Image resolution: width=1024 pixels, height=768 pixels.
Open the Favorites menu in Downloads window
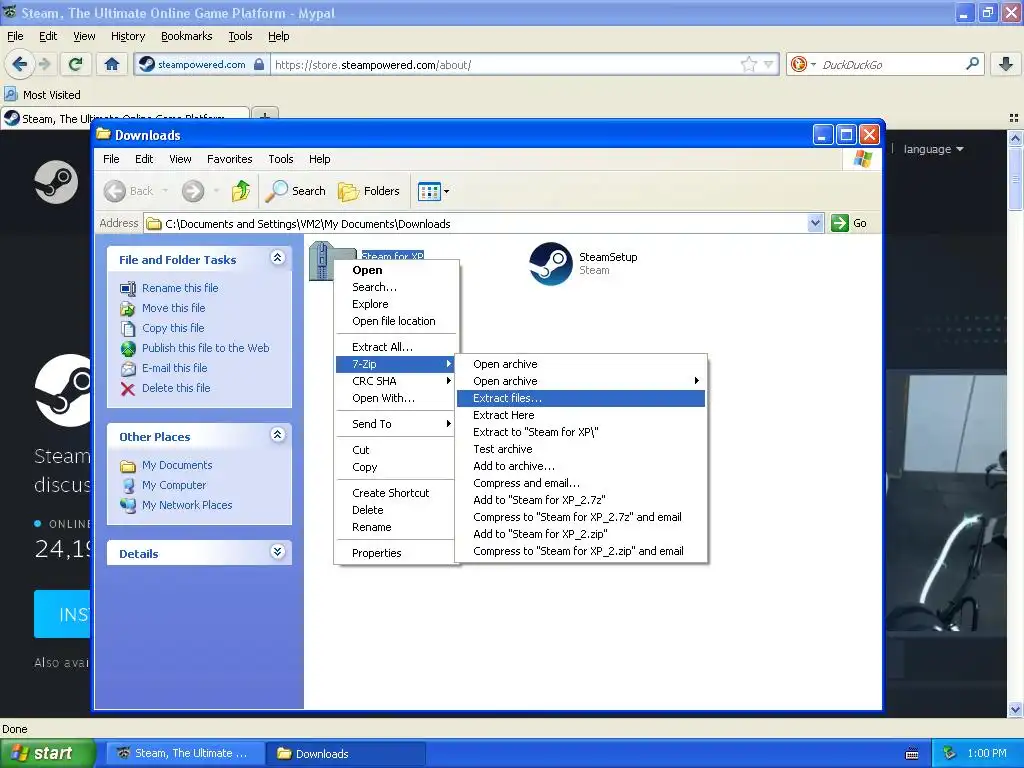point(229,159)
